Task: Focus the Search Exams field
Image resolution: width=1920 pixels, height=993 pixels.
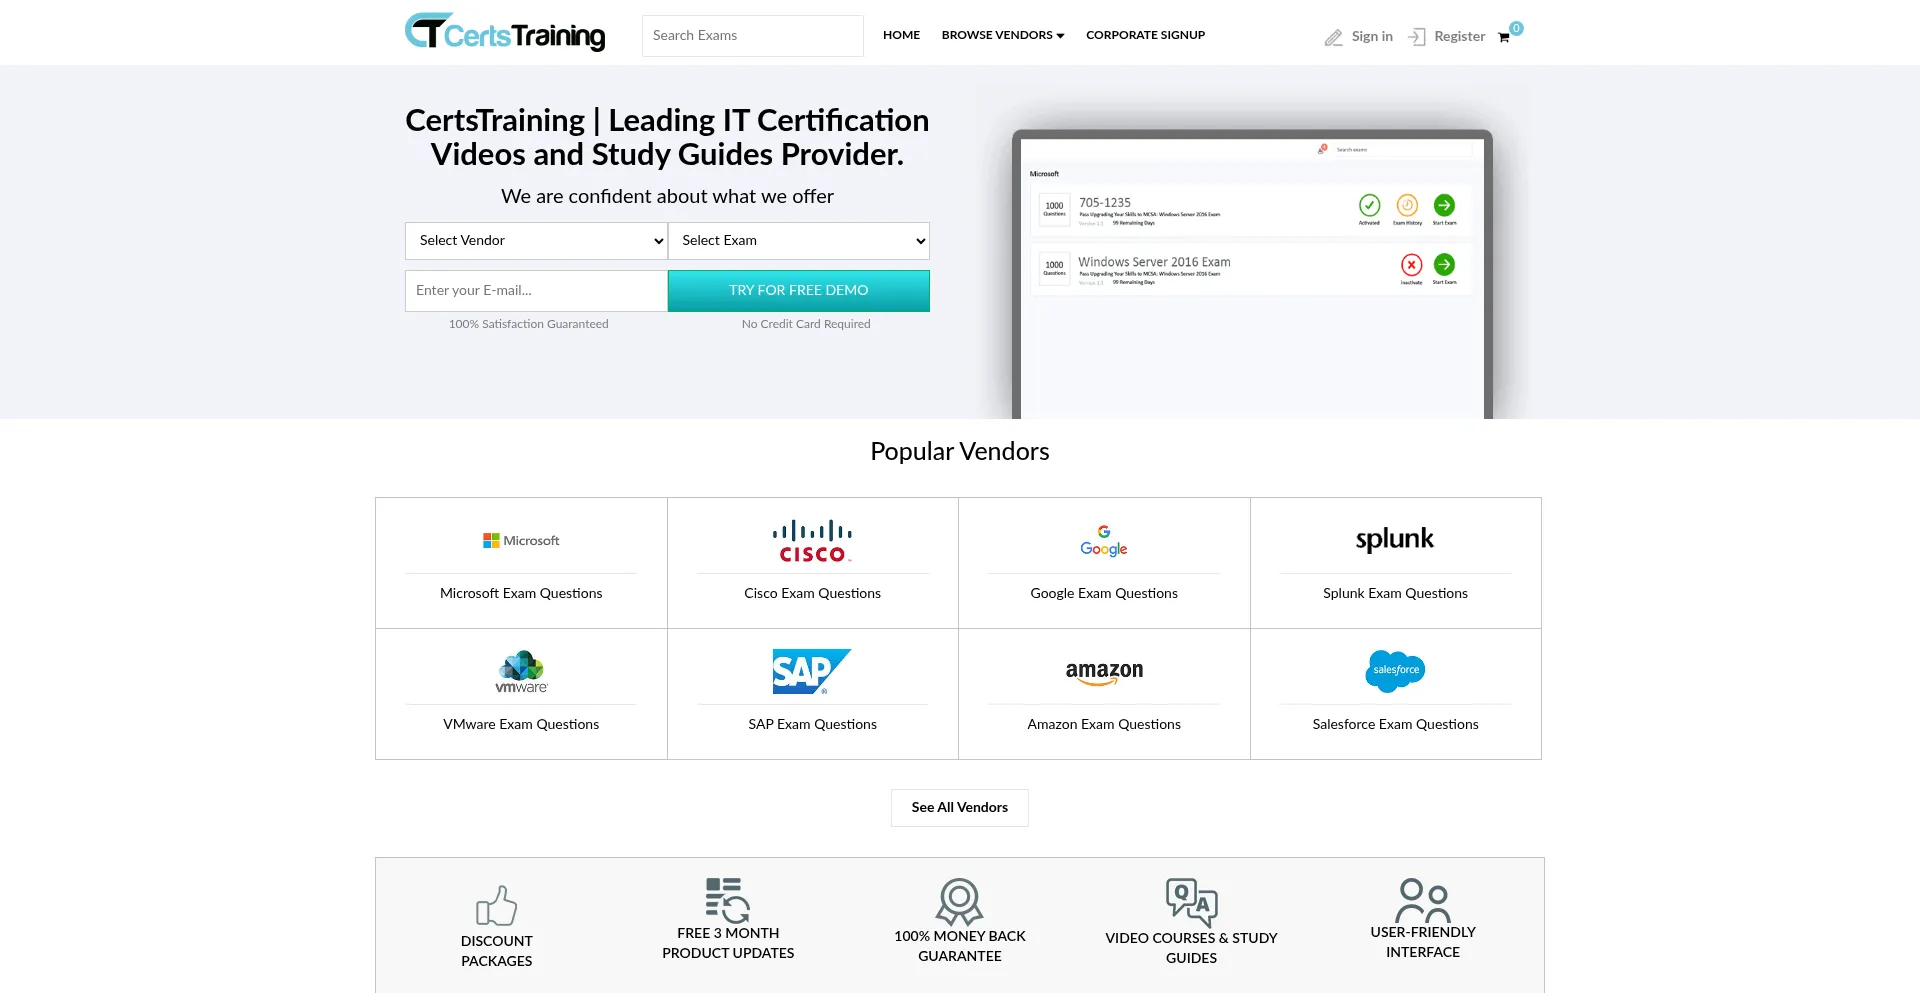Action: point(752,36)
